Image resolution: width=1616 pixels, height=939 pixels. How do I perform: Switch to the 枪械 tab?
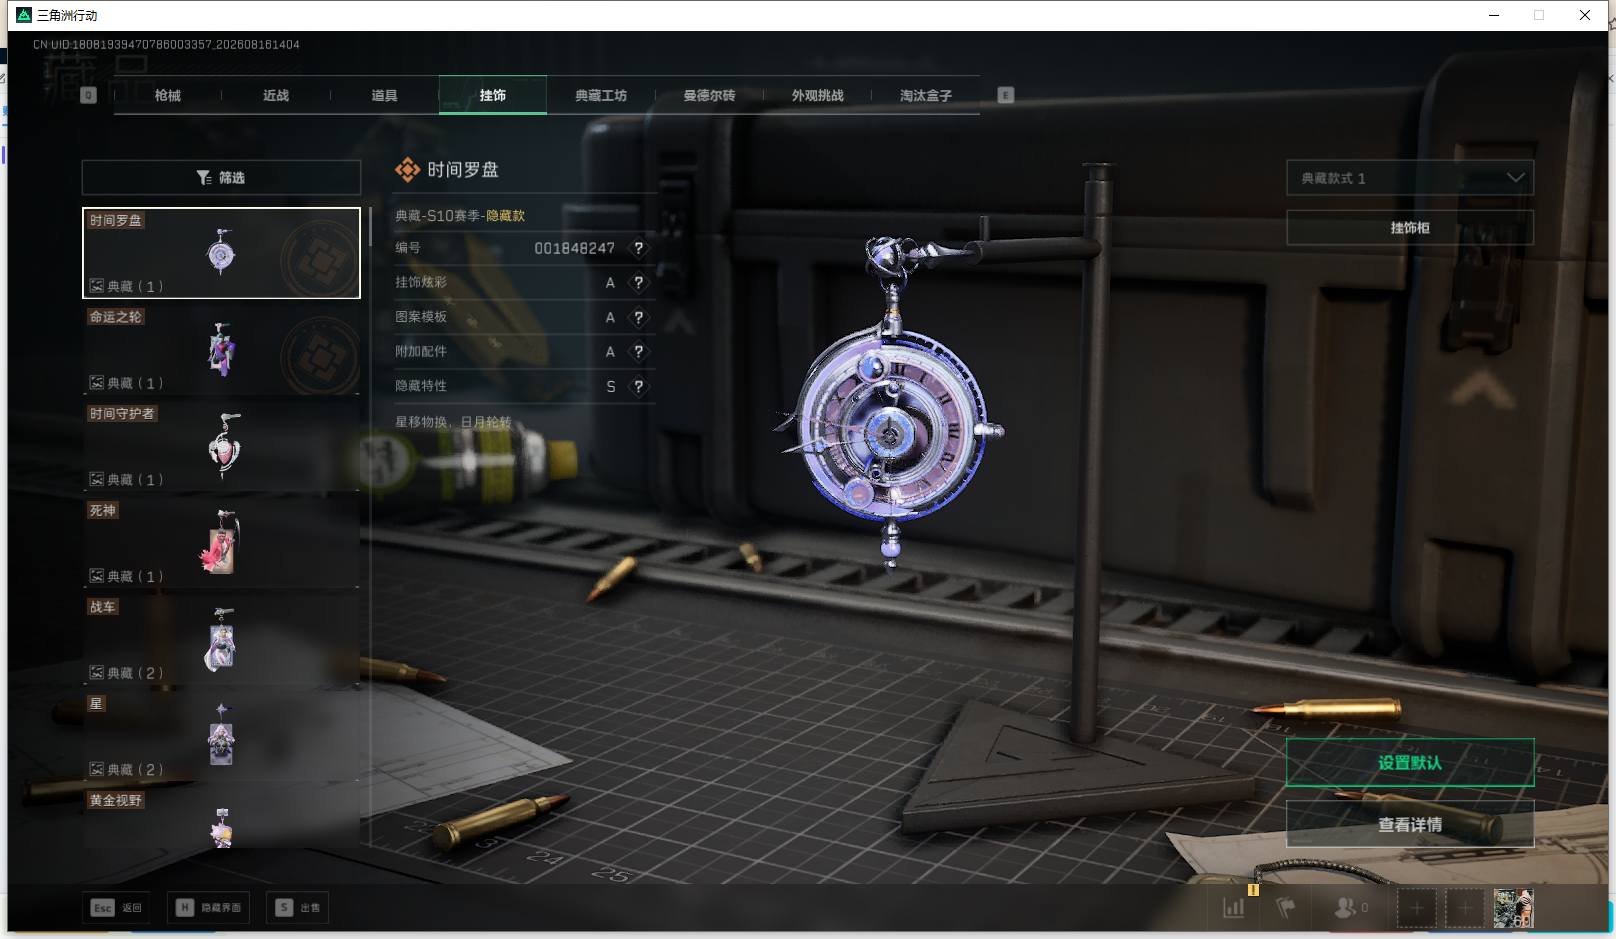coord(167,95)
